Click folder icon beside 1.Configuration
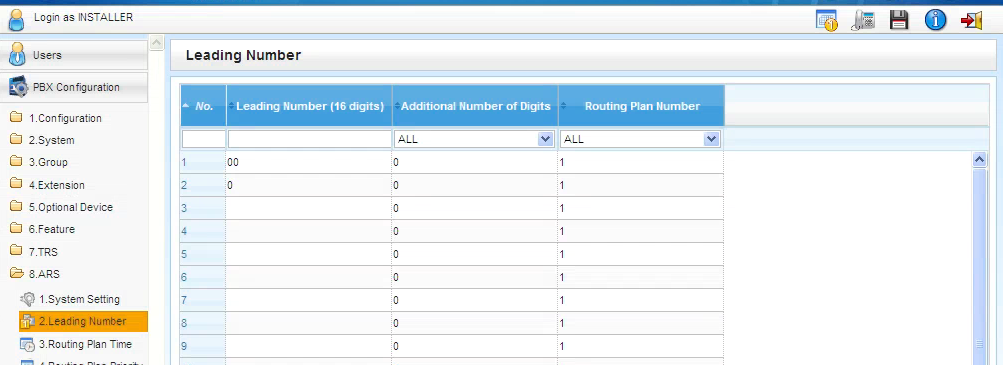The height and width of the screenshot is (365, 1003). point(16,118)
